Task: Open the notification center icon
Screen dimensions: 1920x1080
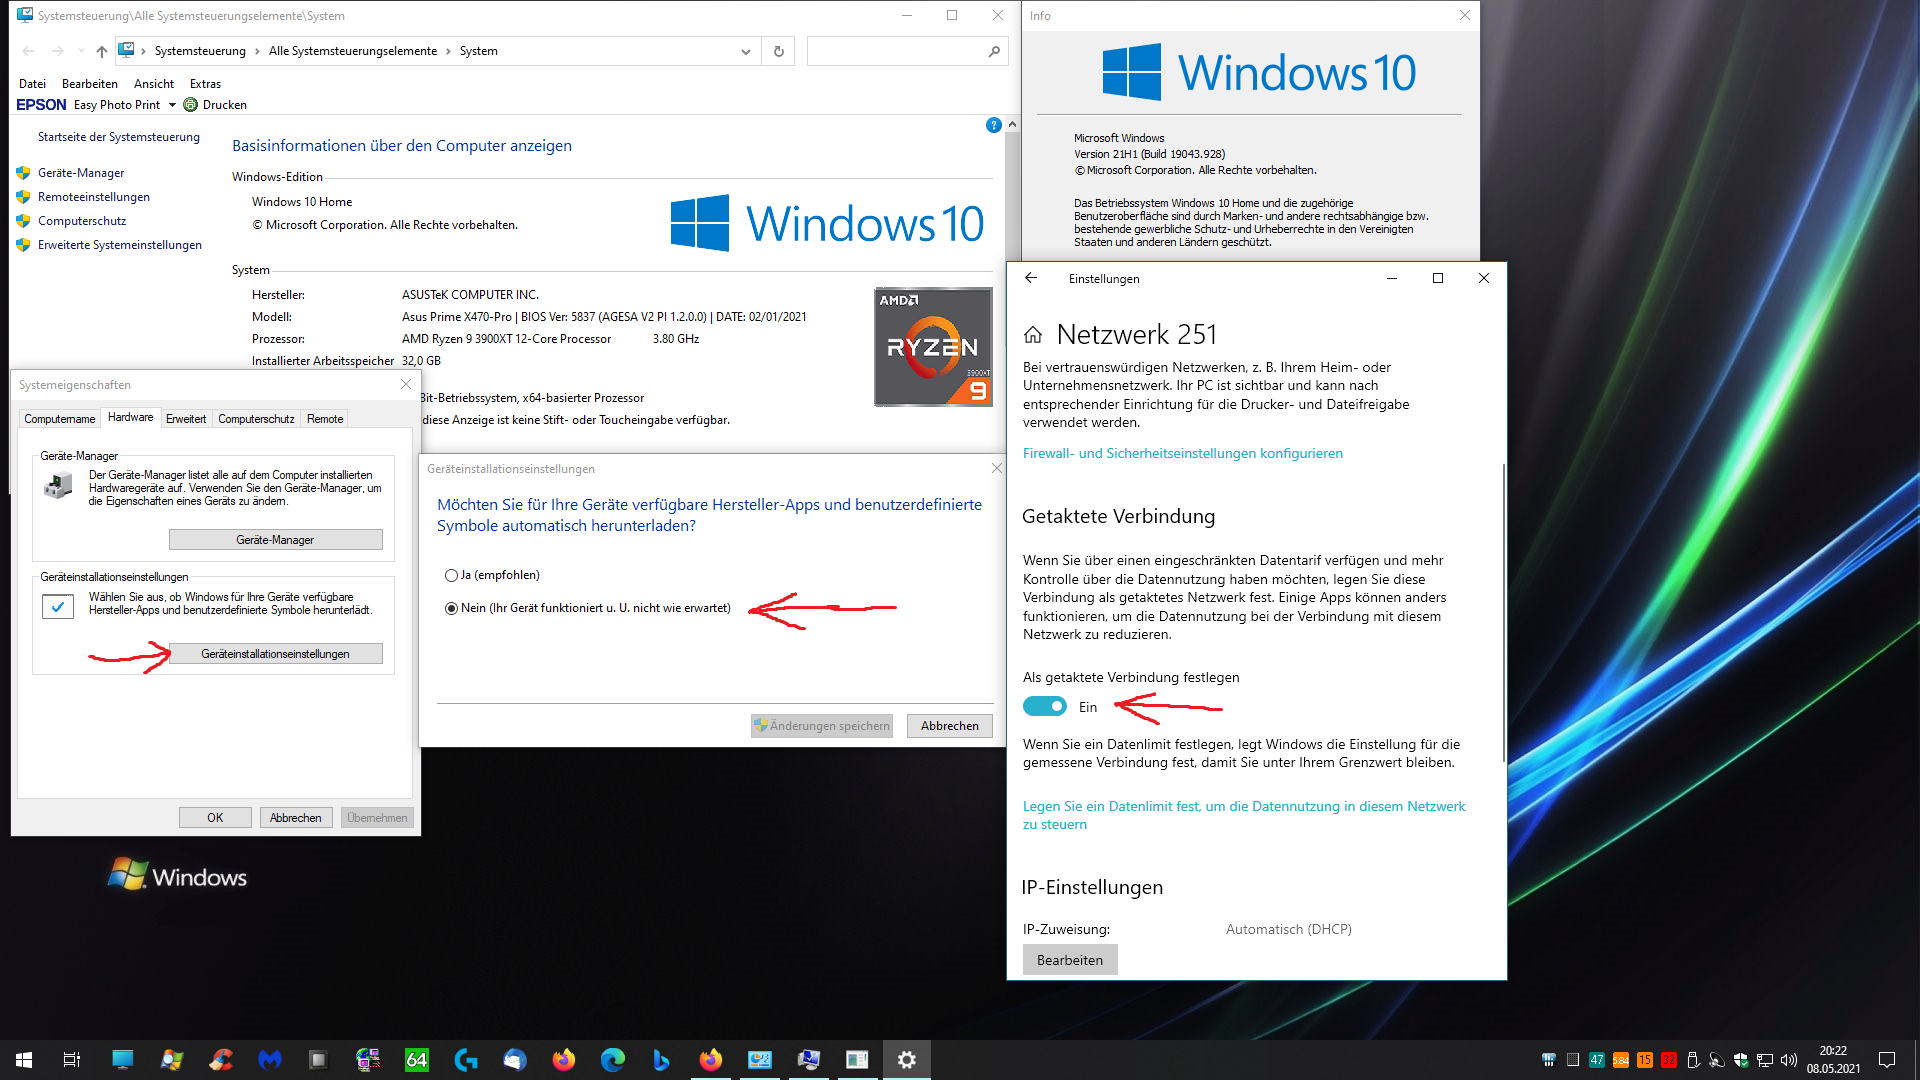Action: click(1887, 1060)
